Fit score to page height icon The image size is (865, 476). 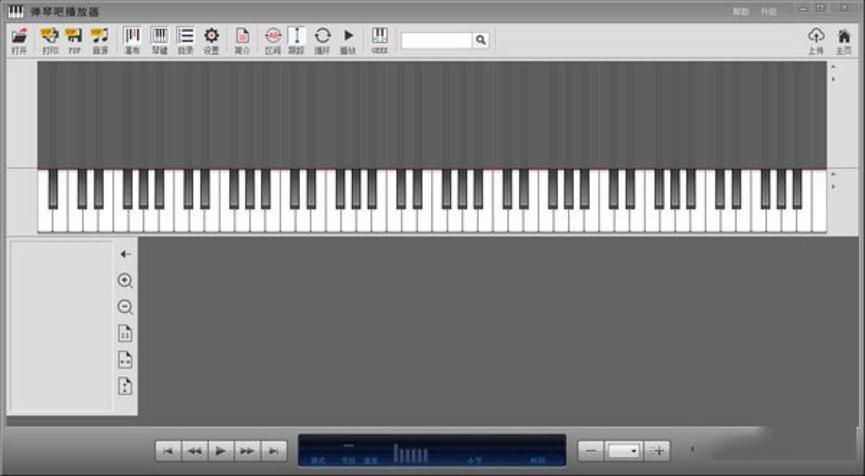click(125, 386)
